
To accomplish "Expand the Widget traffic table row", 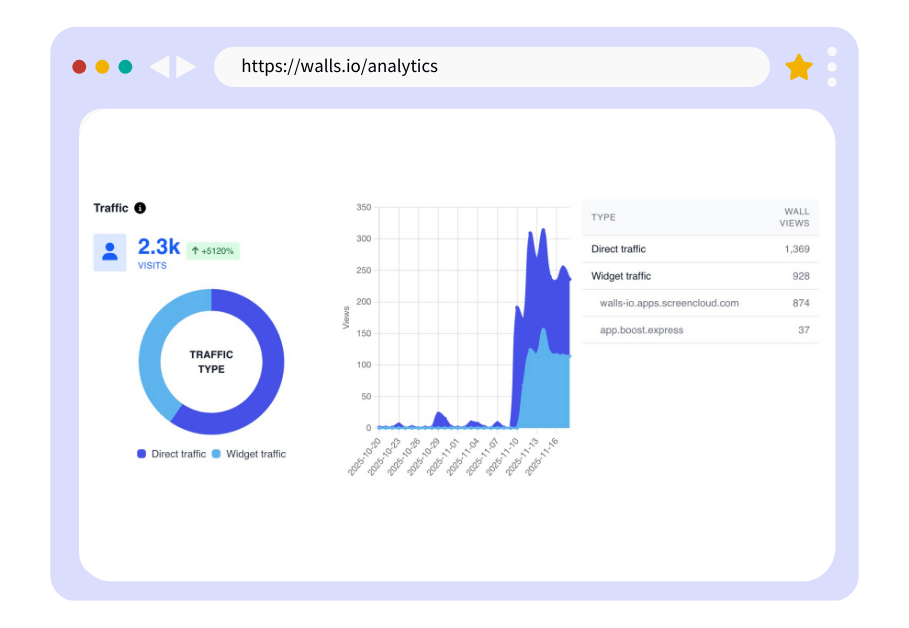I will click(x=620, y=276).
